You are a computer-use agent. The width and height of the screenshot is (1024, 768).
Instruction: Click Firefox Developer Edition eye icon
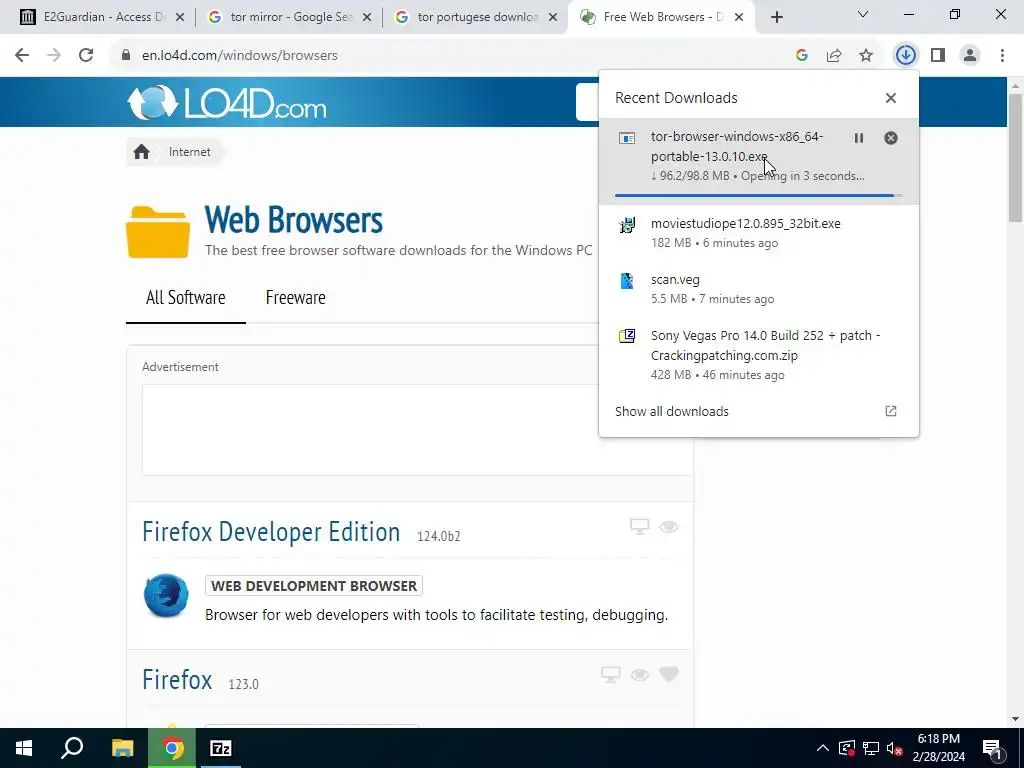tap(669, 526)
